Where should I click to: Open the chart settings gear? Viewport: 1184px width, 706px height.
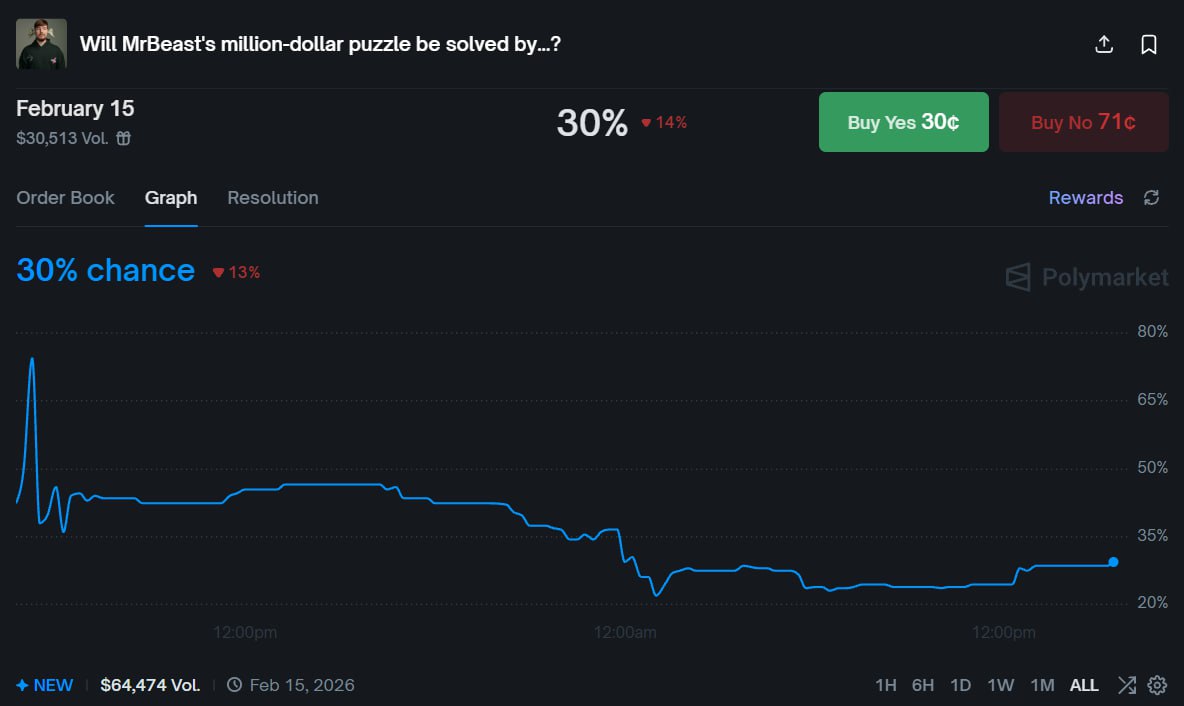[1157, 685]
